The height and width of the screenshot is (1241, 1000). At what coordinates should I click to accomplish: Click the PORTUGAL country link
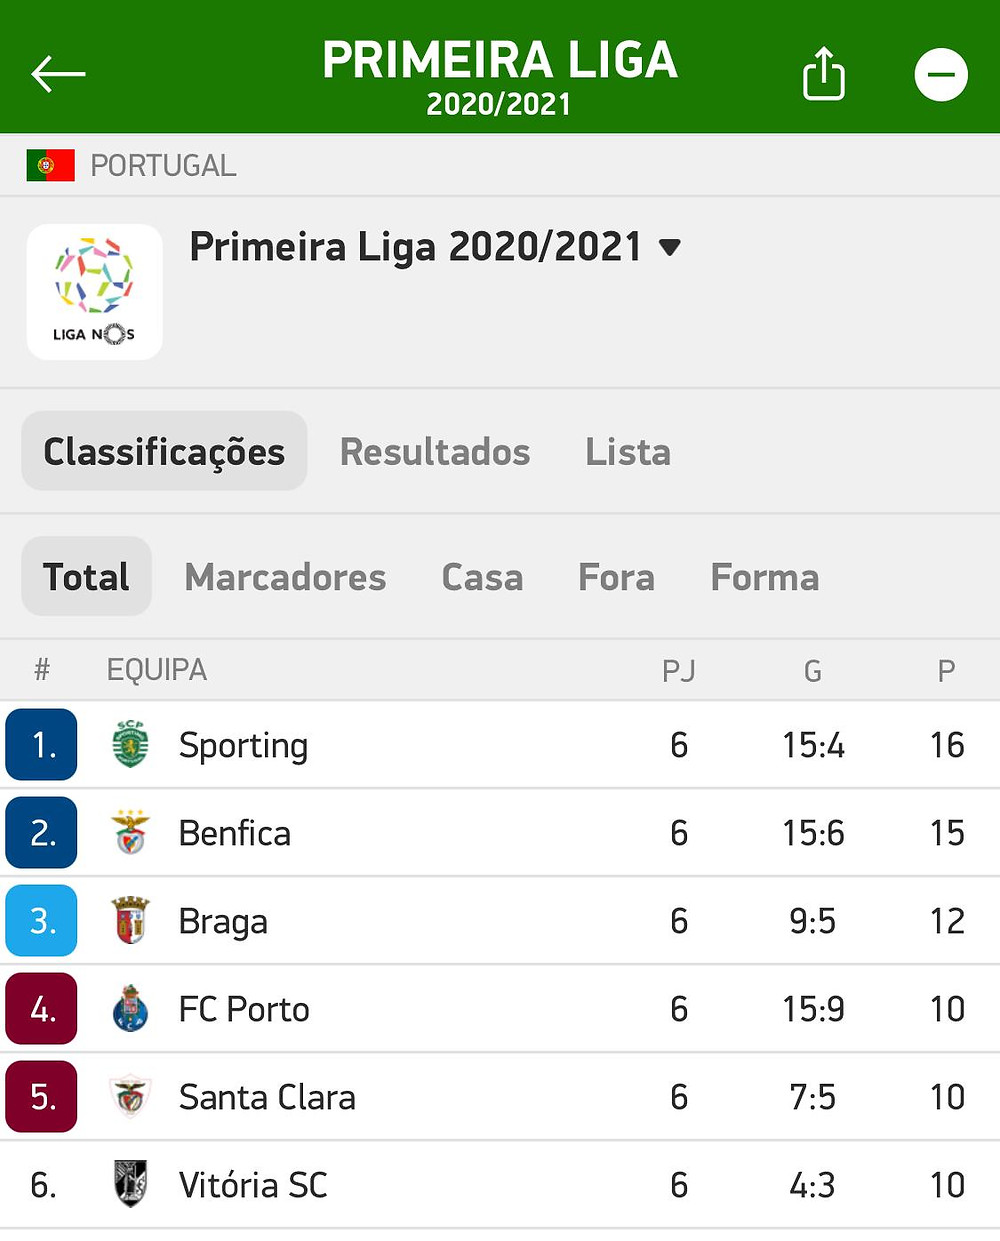tap(163, 165)
